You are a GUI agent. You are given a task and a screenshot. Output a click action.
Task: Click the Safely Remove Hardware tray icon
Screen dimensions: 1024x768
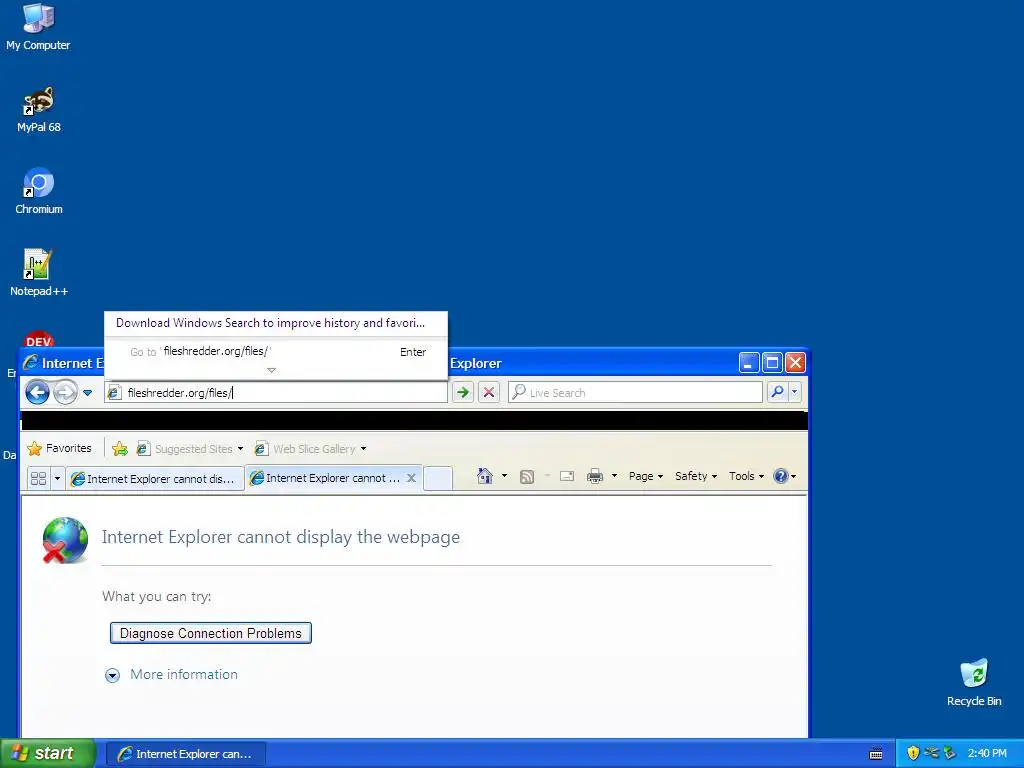(x=950, y=753)
